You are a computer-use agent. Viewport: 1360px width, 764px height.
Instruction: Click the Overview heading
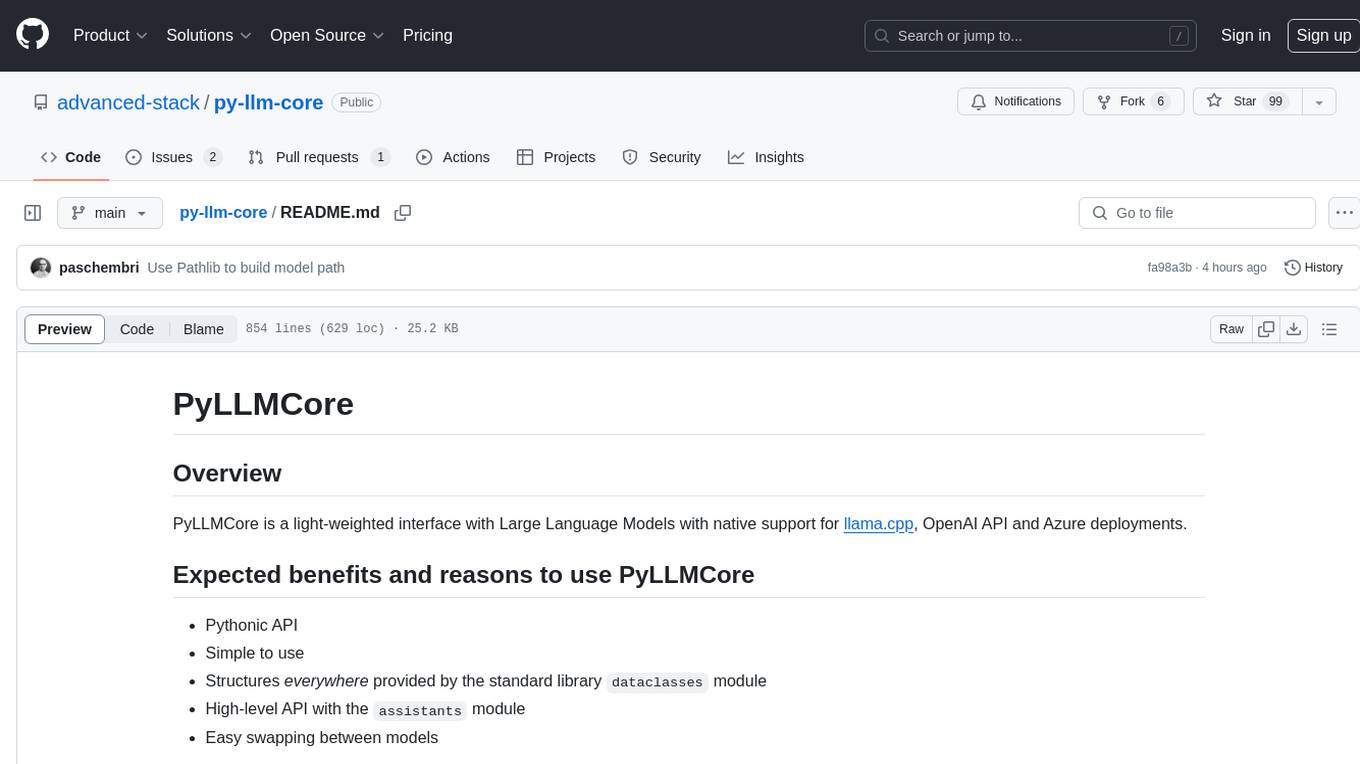227,473
